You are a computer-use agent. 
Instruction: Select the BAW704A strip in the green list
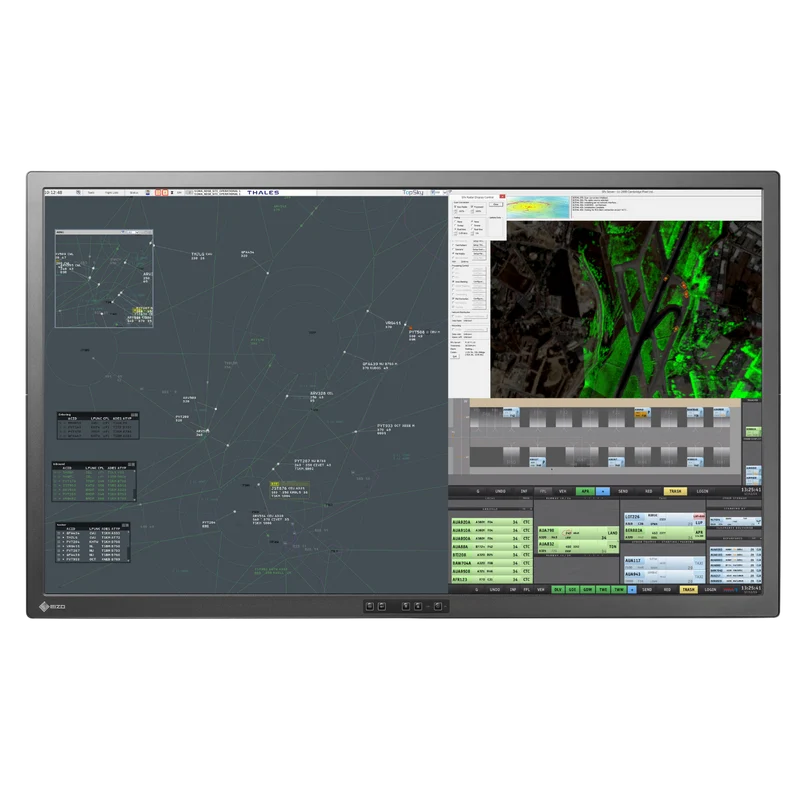coord(492,563)
